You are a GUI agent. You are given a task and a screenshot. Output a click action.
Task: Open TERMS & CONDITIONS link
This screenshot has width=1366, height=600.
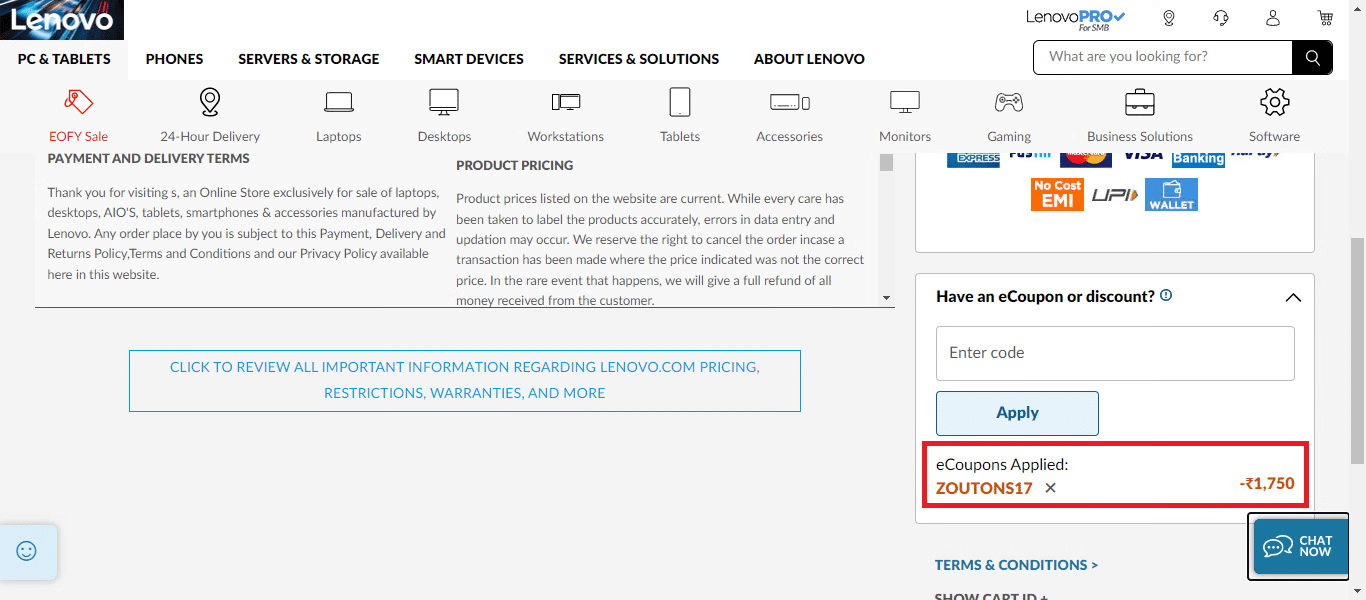pos(1016,564)
